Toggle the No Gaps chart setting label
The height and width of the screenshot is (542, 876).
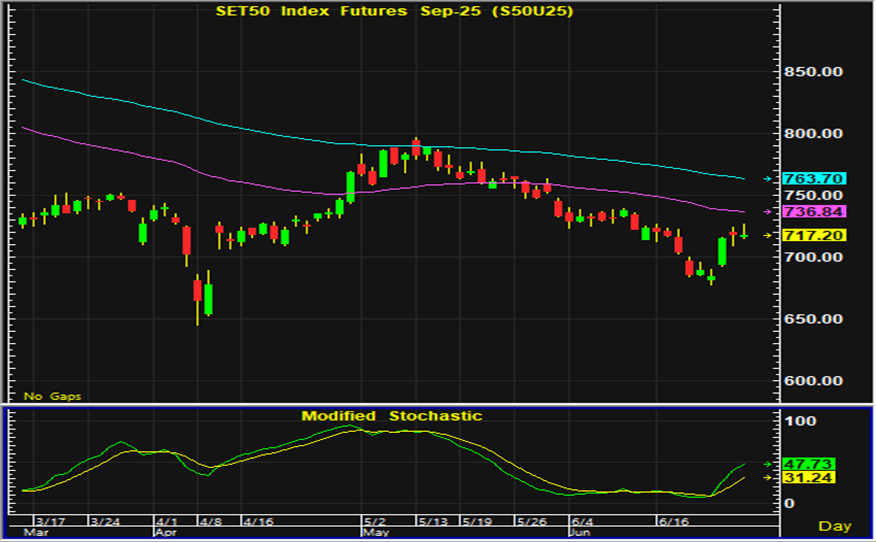point(53,396)
